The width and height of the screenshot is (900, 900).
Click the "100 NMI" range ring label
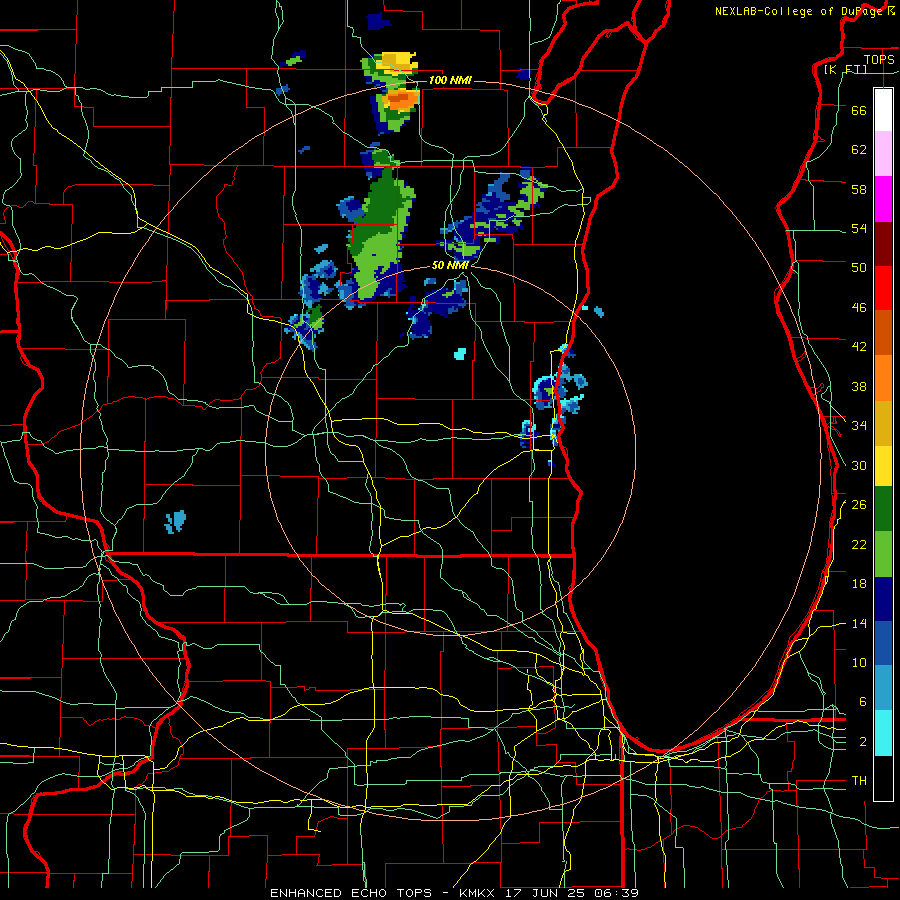coord(450,80)
